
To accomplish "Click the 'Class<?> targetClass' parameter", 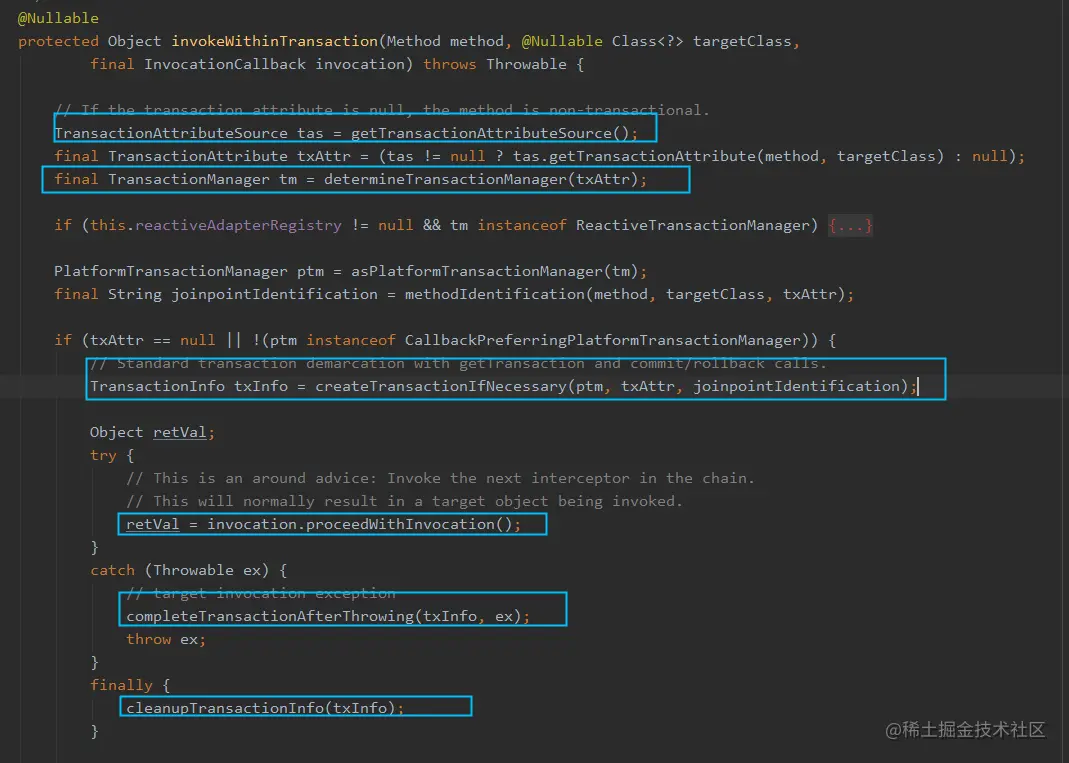I will coord(702,41).
